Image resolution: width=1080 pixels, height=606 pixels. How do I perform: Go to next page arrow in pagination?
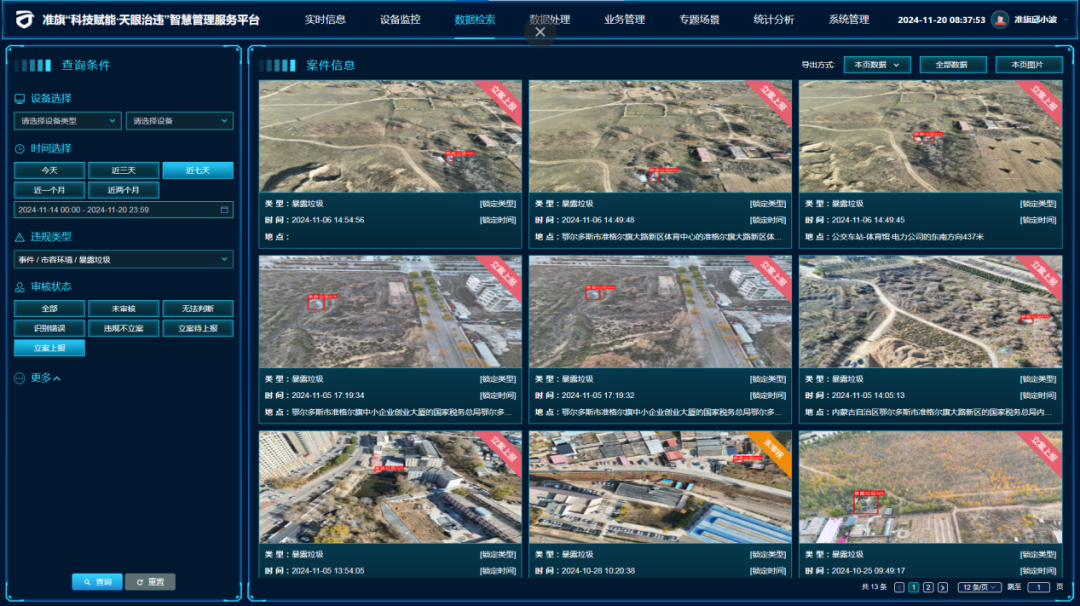tap(942, 587)
